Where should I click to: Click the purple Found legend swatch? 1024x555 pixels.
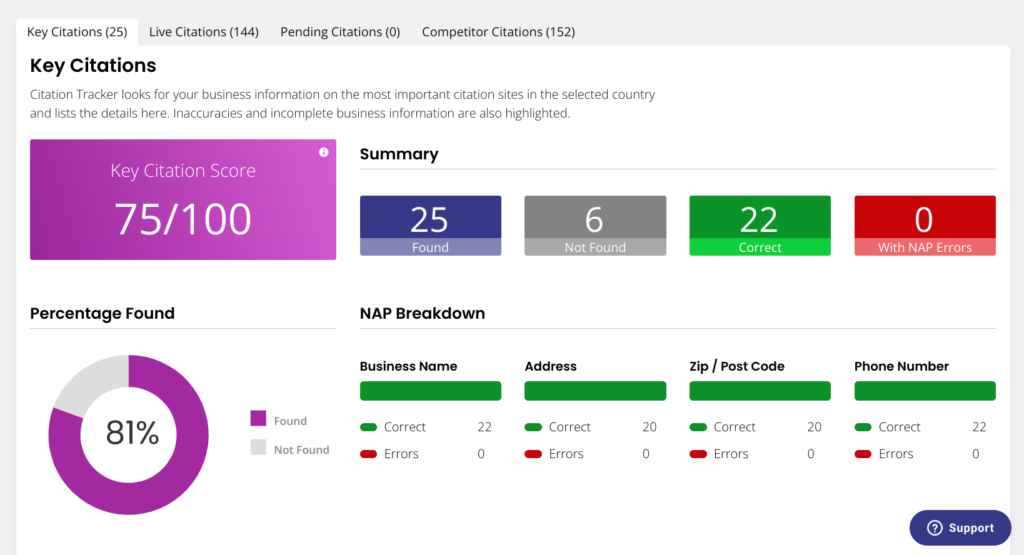coord(258,420)
